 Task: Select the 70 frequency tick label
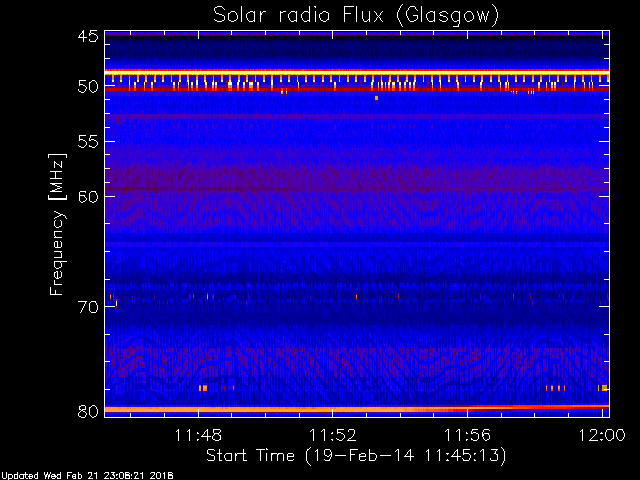point(88,307)
